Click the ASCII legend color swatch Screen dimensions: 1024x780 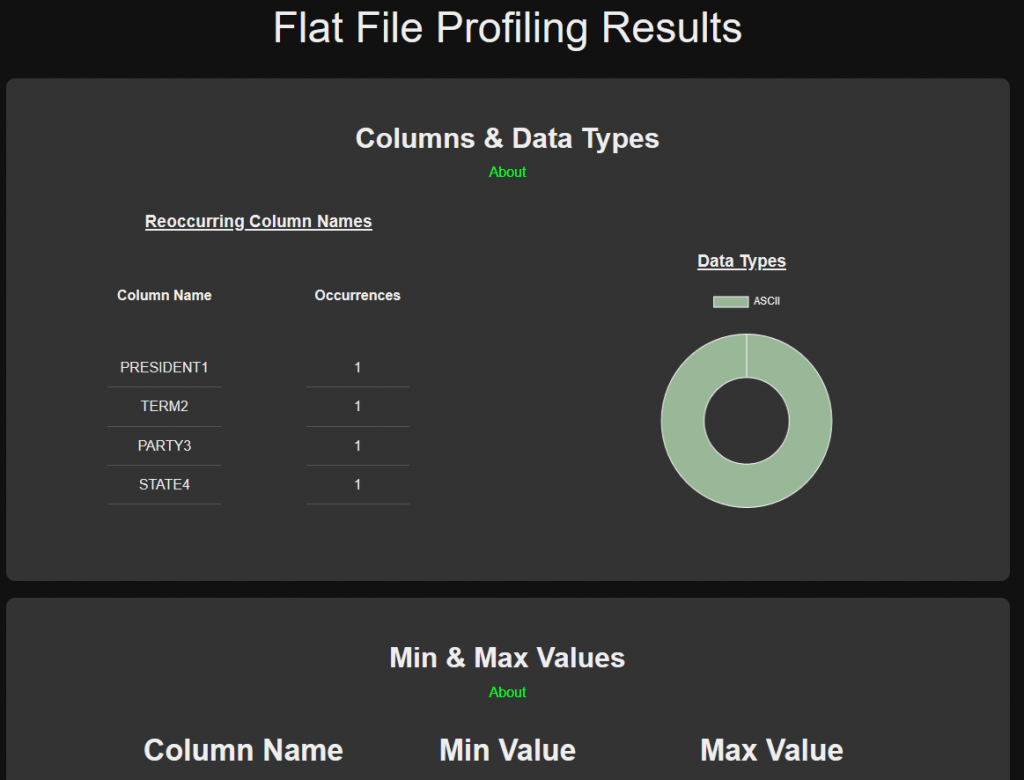coord(730,302)
